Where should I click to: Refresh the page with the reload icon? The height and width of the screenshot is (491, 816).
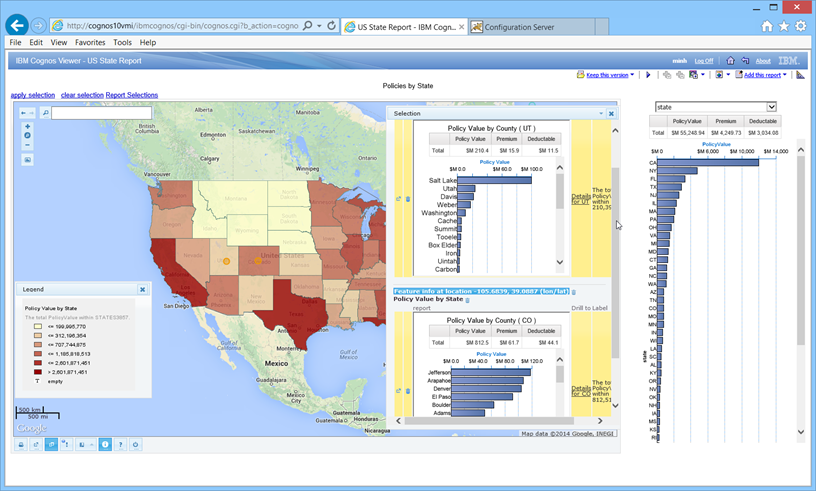[331, 25]
